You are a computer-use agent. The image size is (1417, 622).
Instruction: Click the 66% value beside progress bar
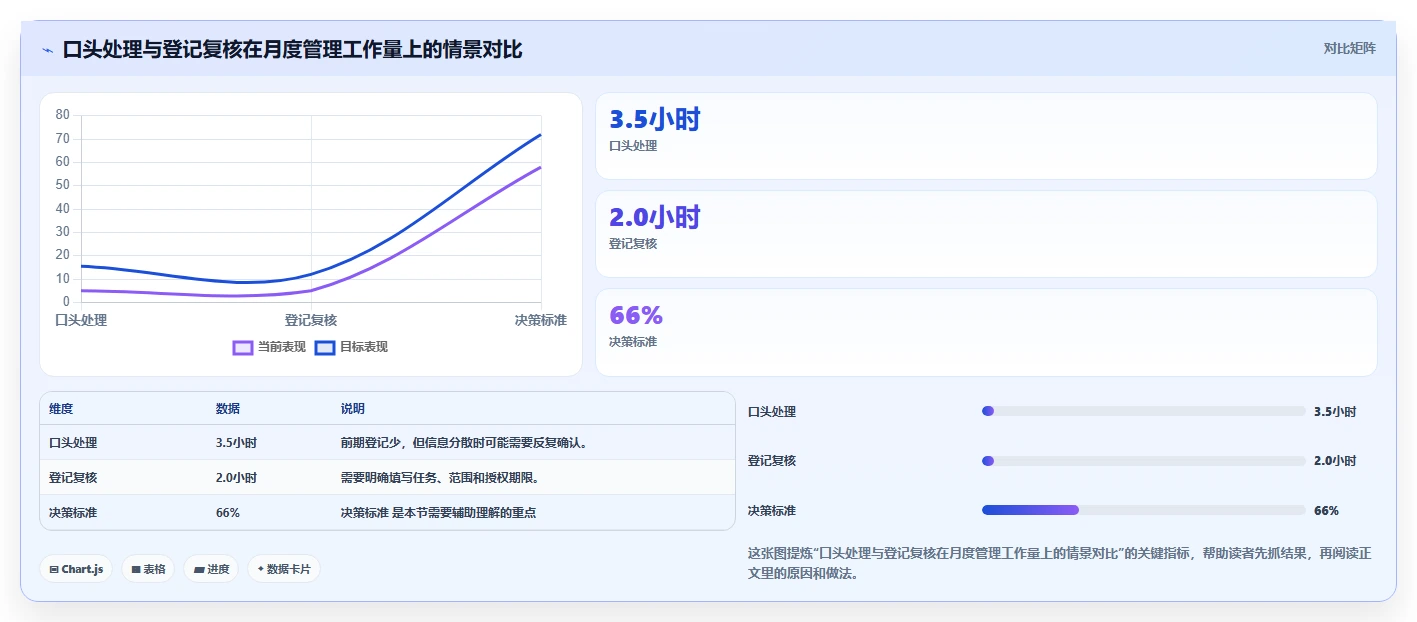[1326, 510]
